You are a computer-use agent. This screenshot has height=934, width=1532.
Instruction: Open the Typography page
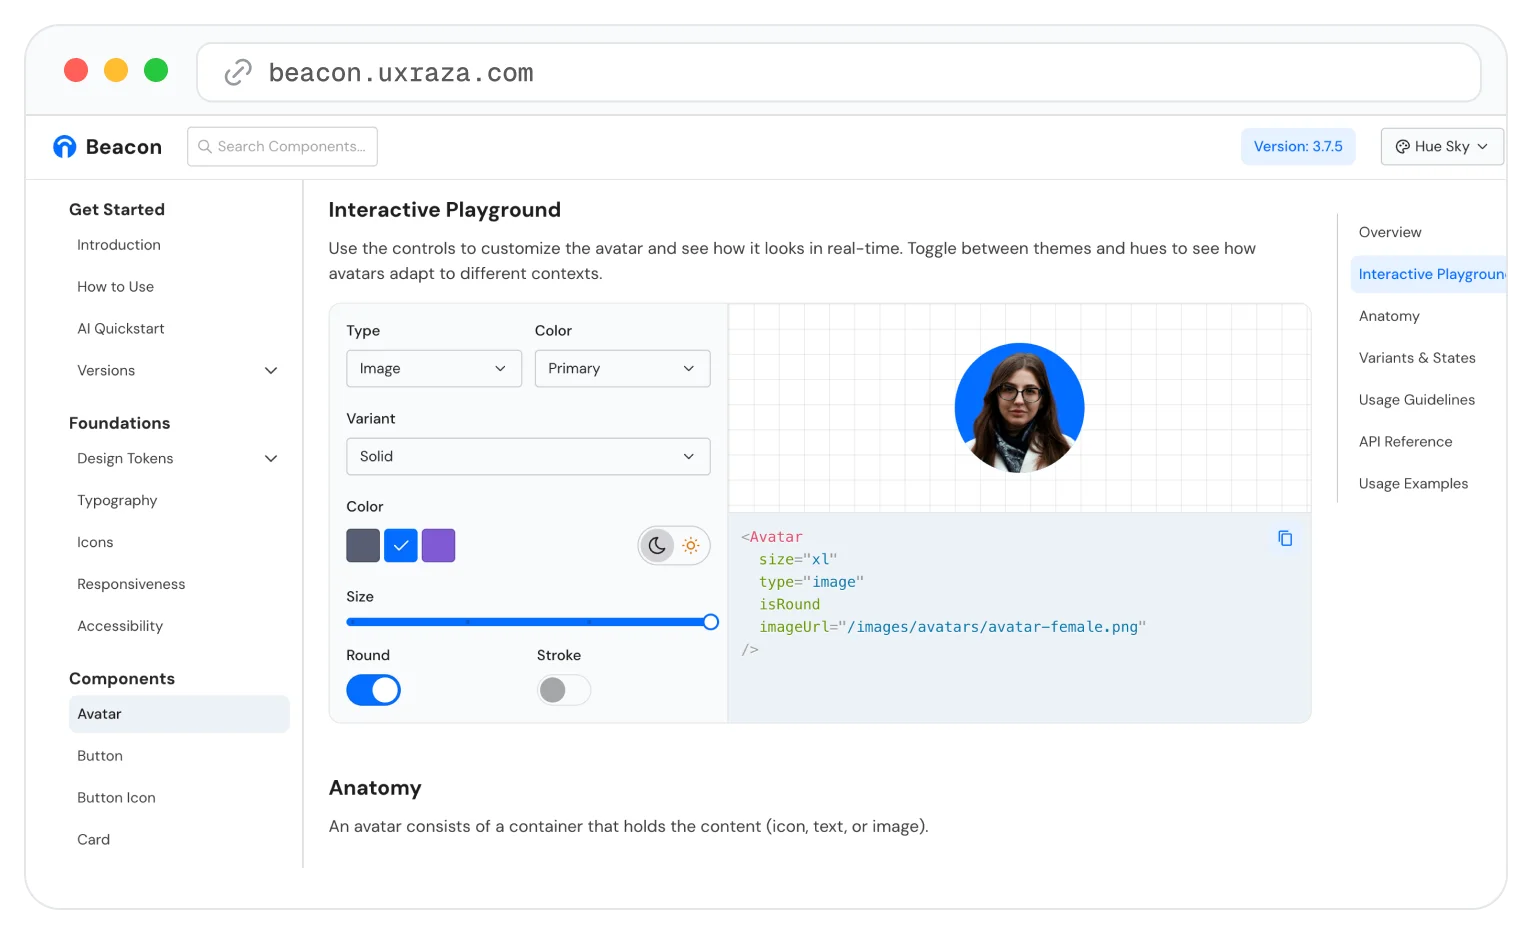[x=117, y=501]
